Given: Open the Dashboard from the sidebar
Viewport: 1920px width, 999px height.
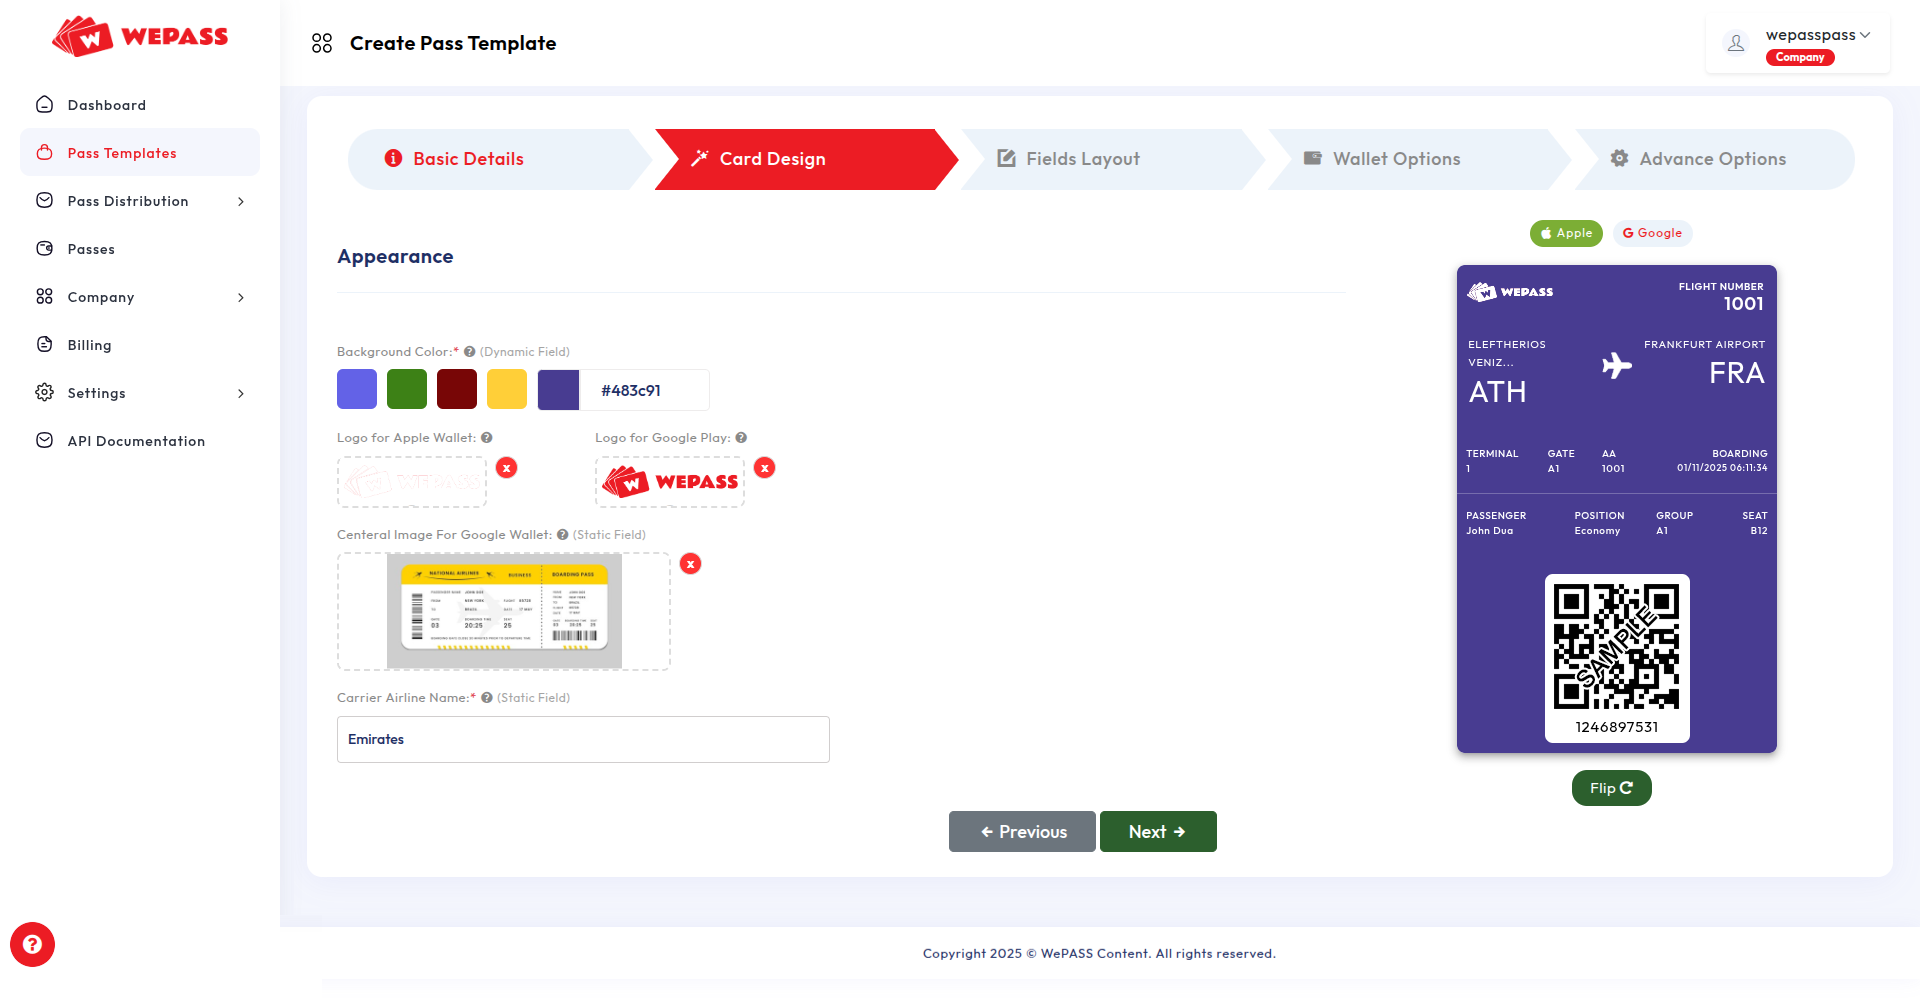Looking at the screenshot, I should coord(106,105).
